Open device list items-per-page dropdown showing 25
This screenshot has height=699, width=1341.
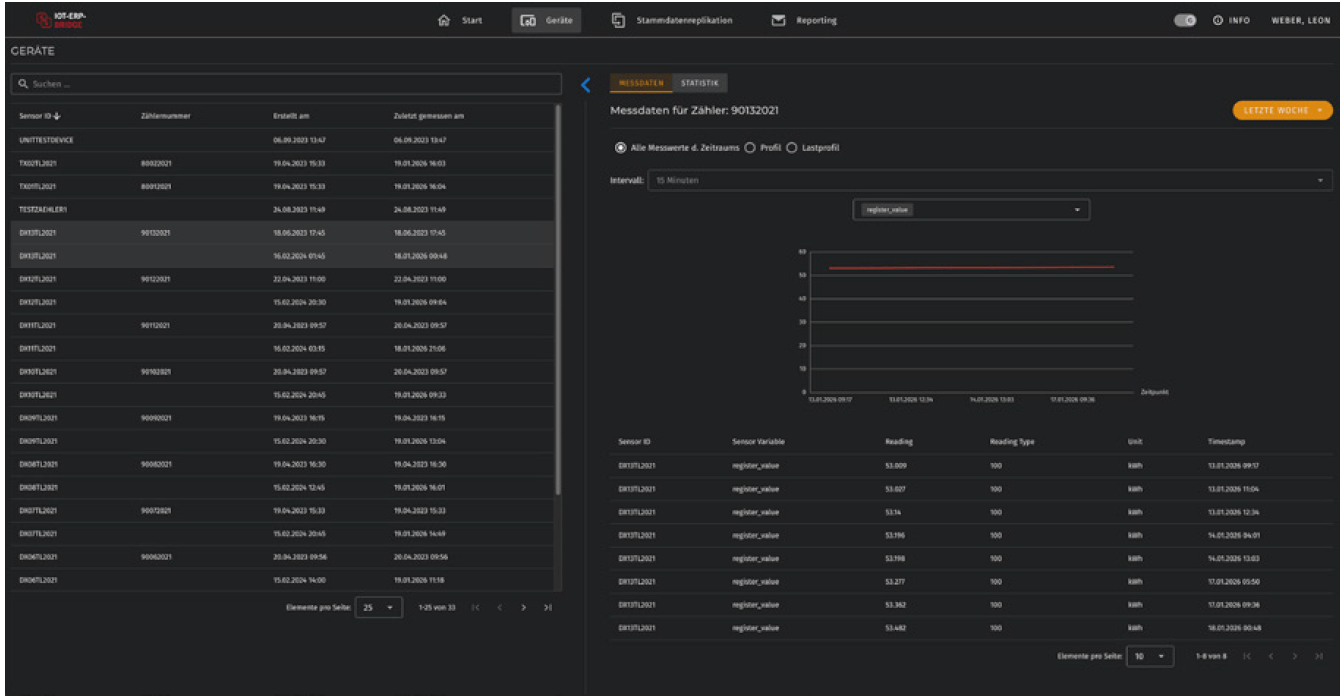coord(380,608)
